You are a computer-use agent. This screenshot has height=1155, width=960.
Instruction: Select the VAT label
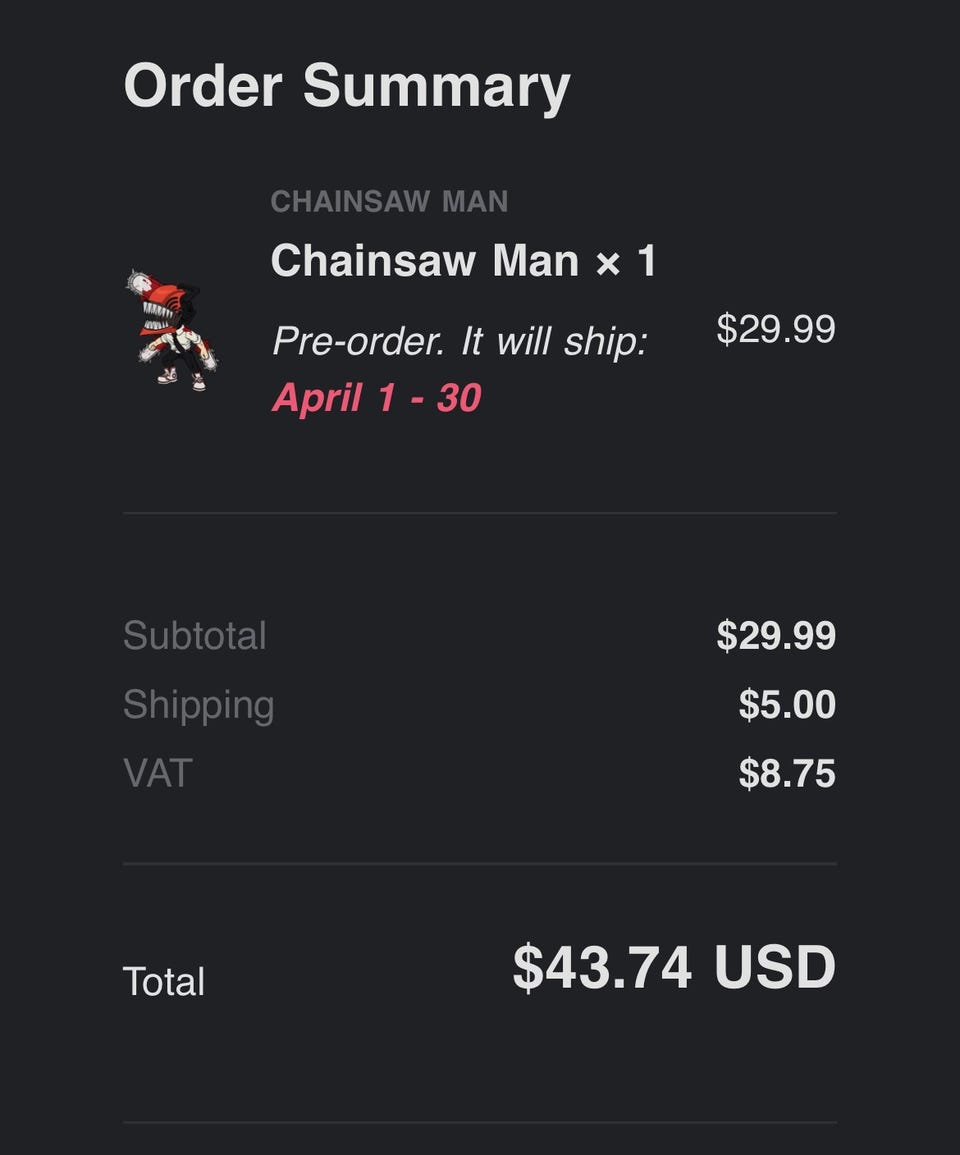click(157, 773)
